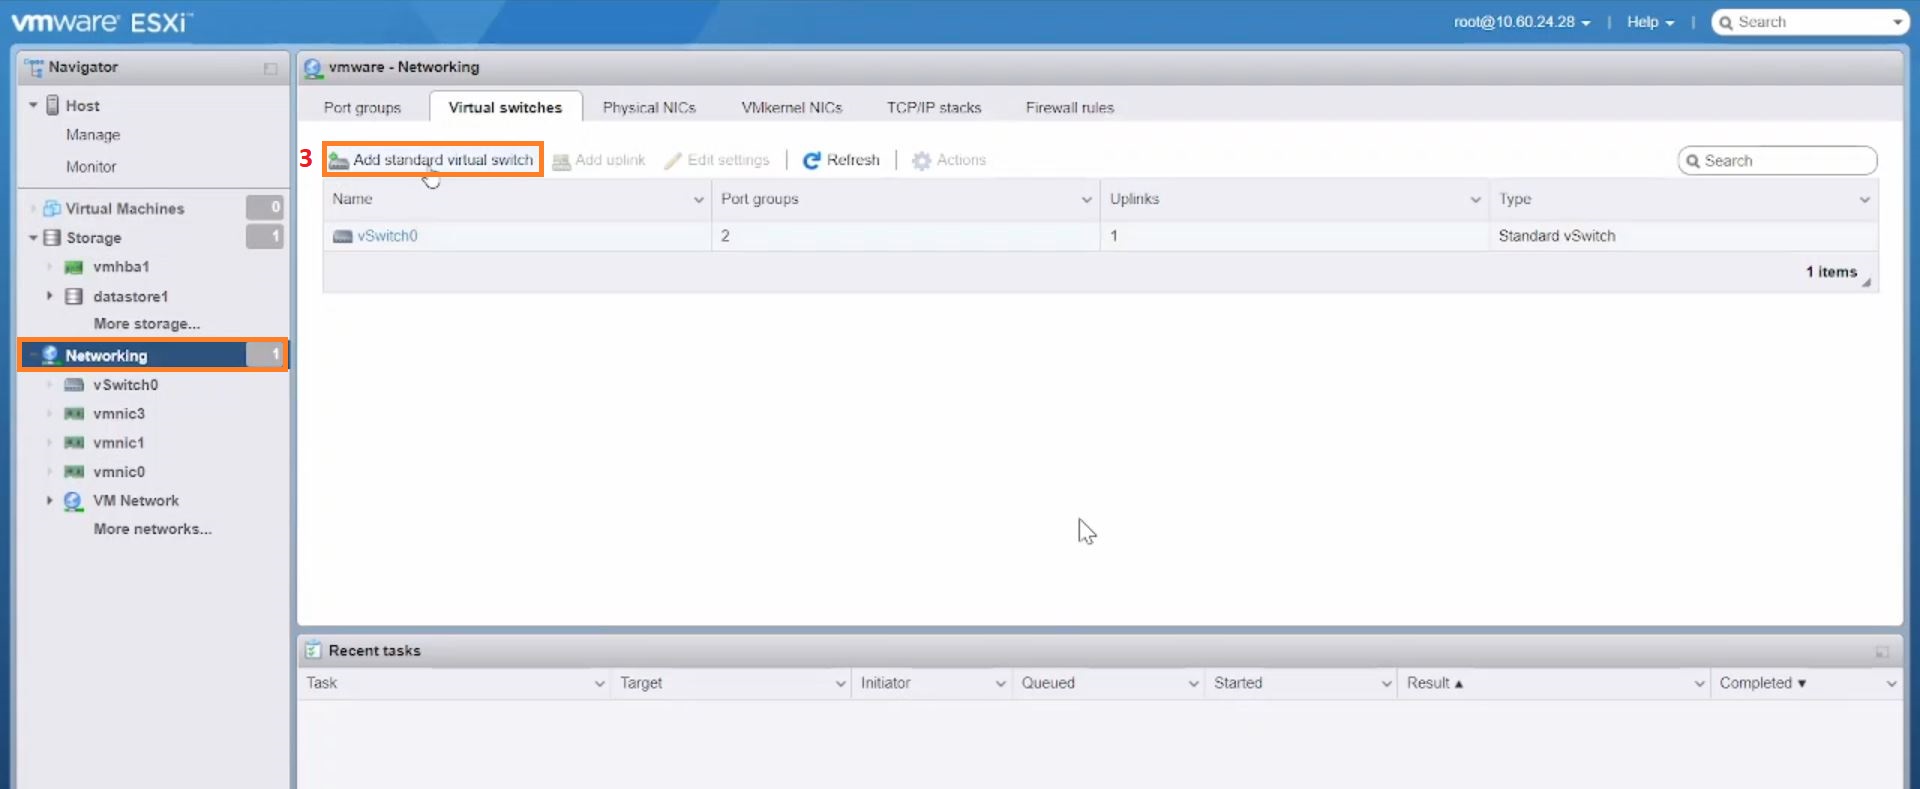
Task: Open the Name column dropdown arrow
Action: coord(698,200)
